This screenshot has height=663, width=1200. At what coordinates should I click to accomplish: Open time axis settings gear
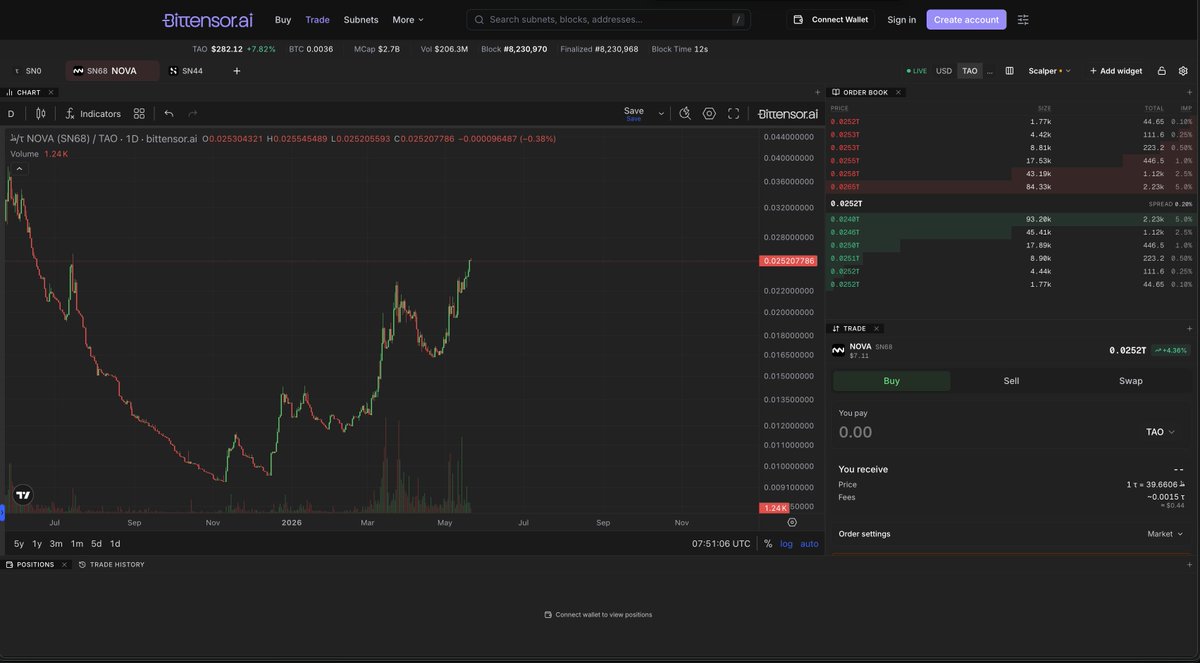(x=792, y=522)
